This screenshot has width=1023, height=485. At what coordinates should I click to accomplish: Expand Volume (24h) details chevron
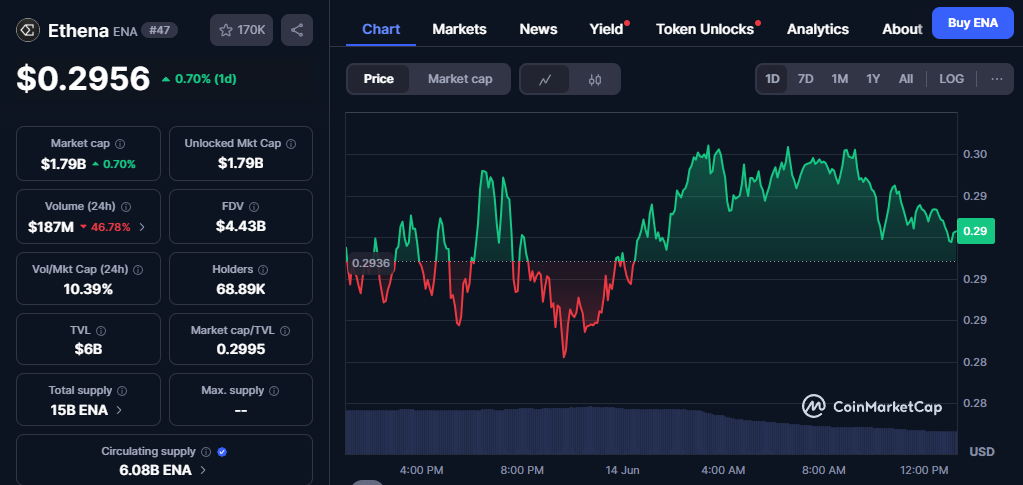click(x=142, y=227)
